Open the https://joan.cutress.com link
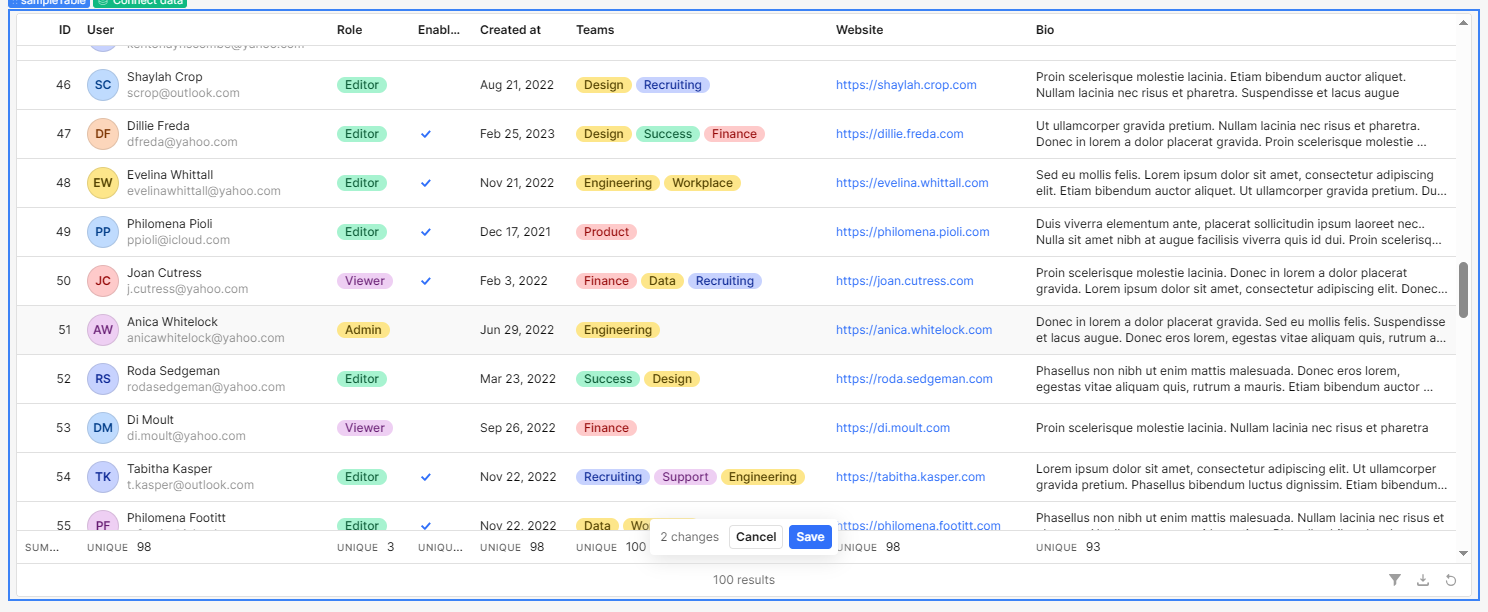1488x612 pixels. pyautogui.click(x=904, y=281)
